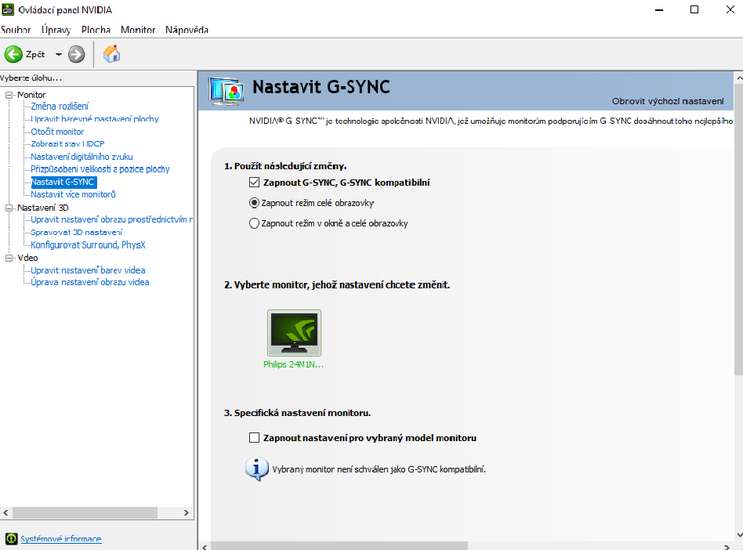
Task: Open the home page house icon
Action: point(111,54)
